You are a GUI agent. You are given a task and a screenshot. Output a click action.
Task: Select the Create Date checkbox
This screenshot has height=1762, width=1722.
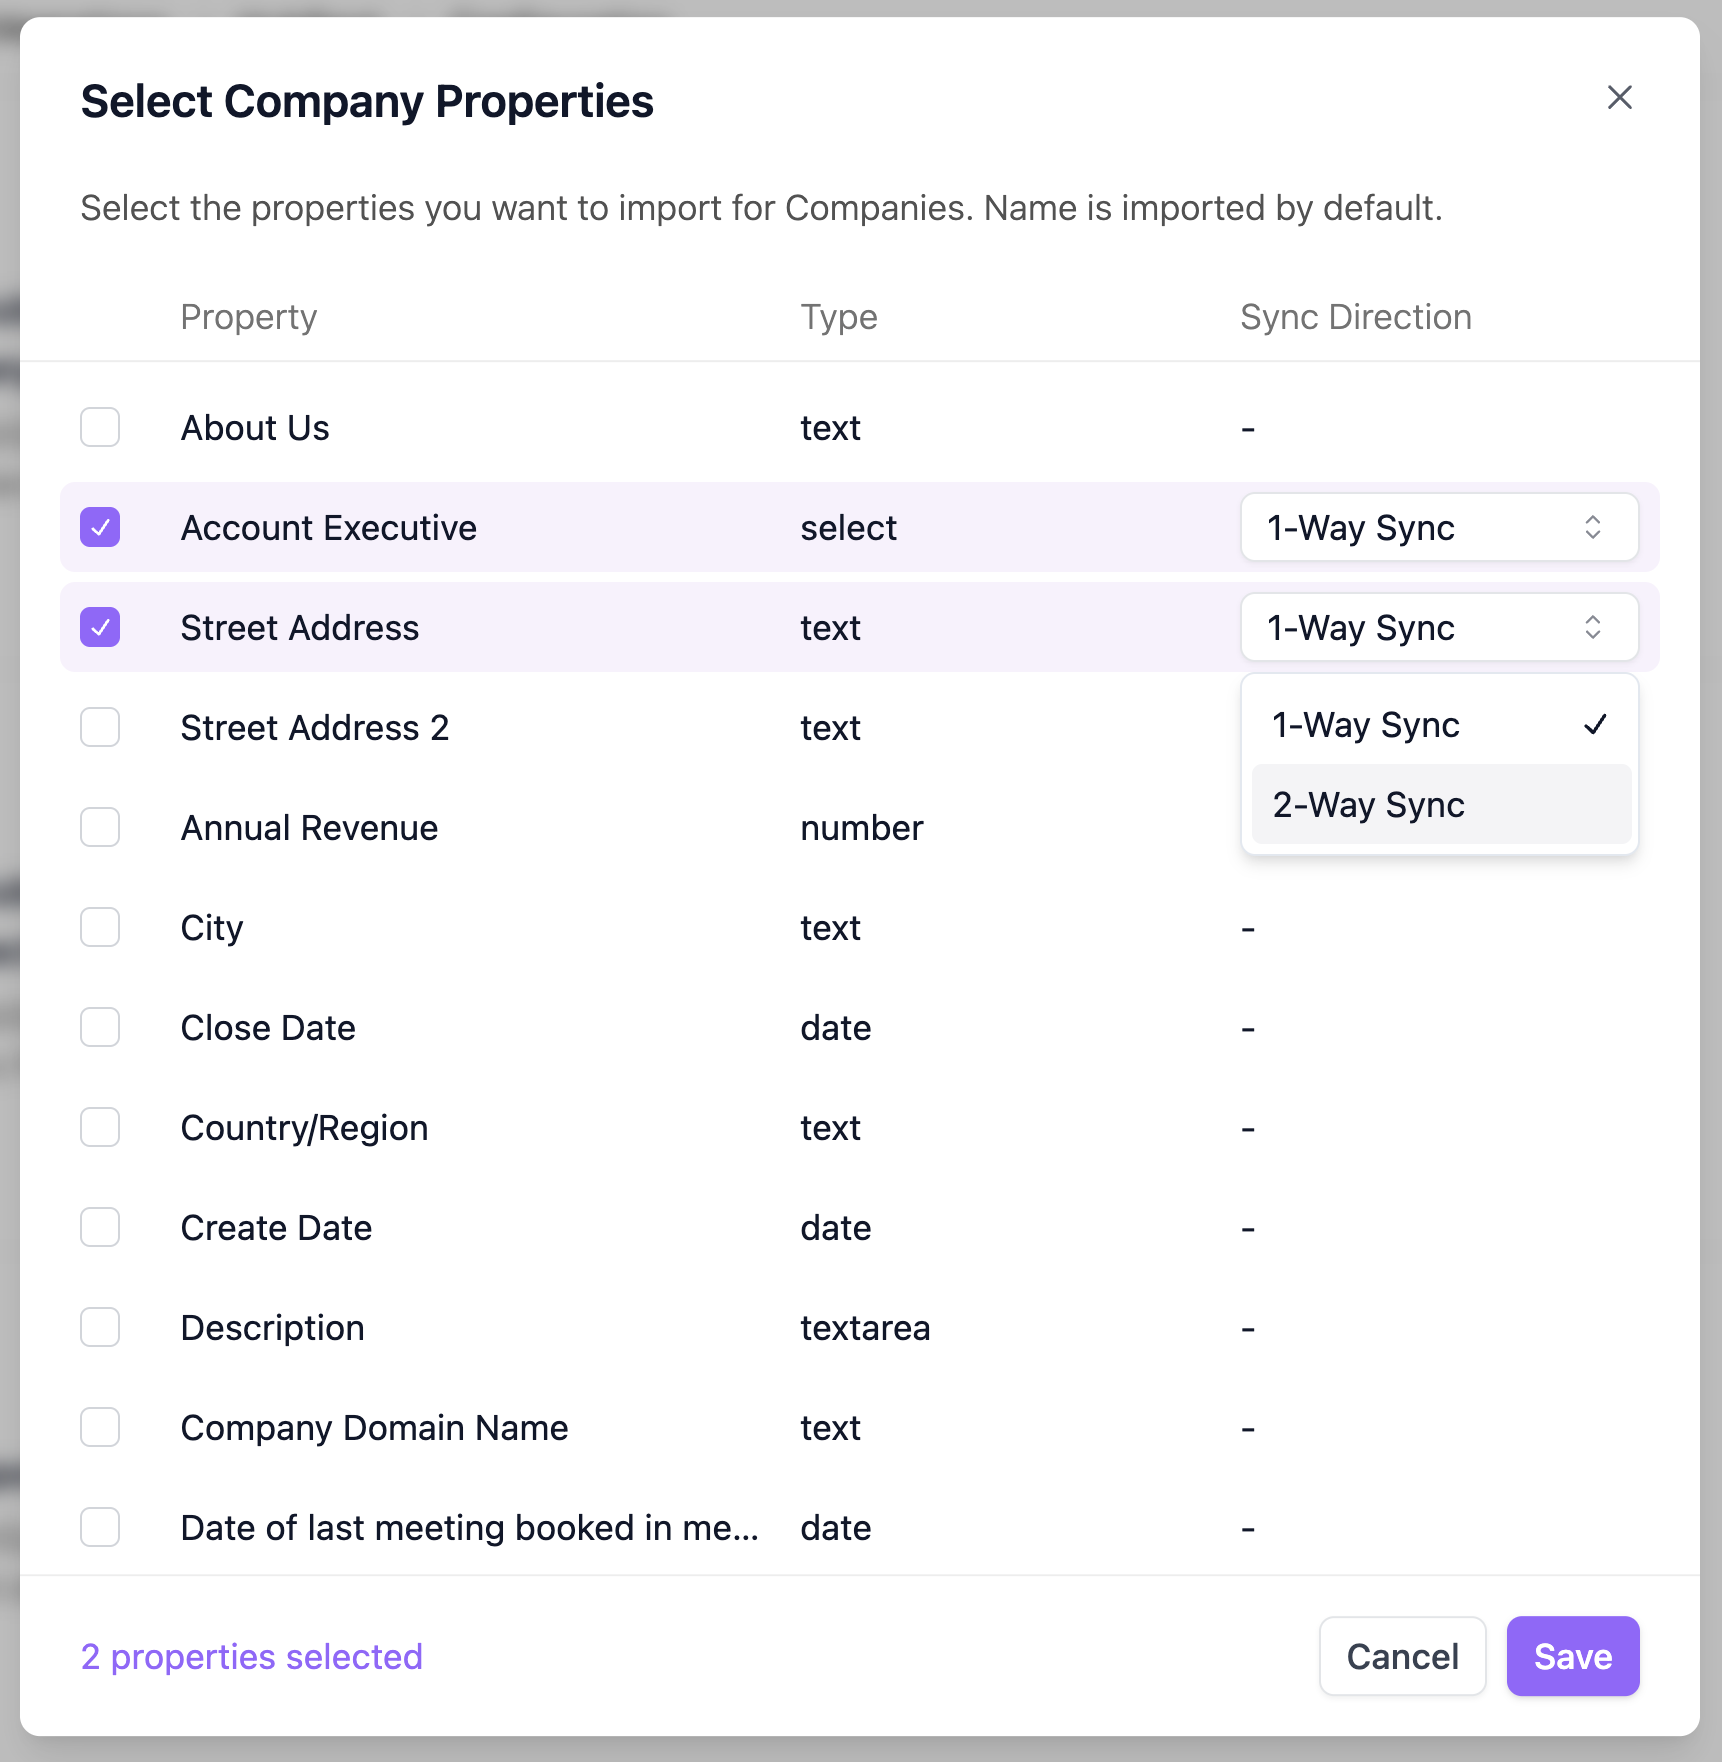click(100, 1228)
